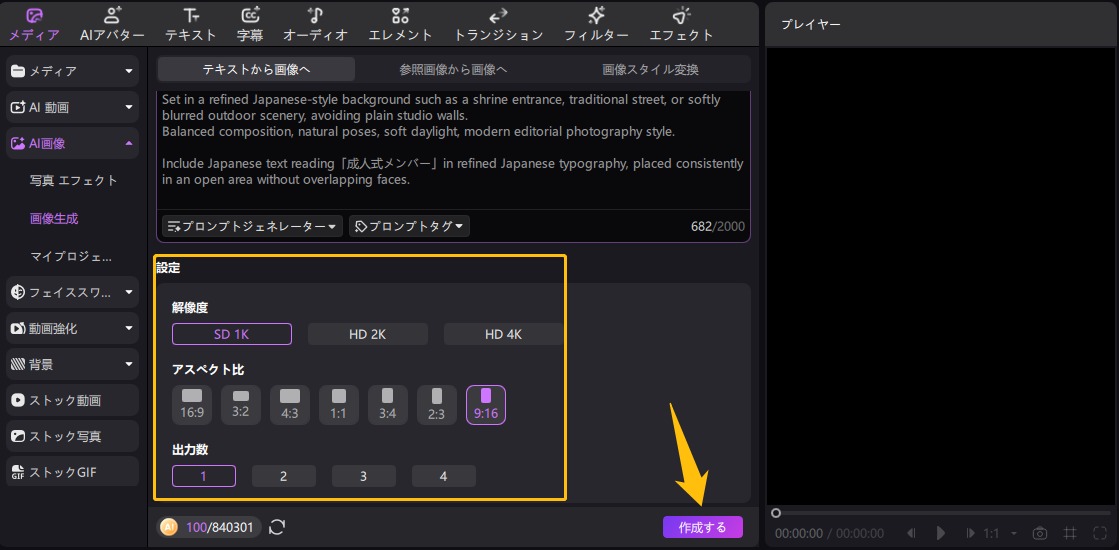Click the プレイヤー panel title
The image size is (1119, 550).
810,24
